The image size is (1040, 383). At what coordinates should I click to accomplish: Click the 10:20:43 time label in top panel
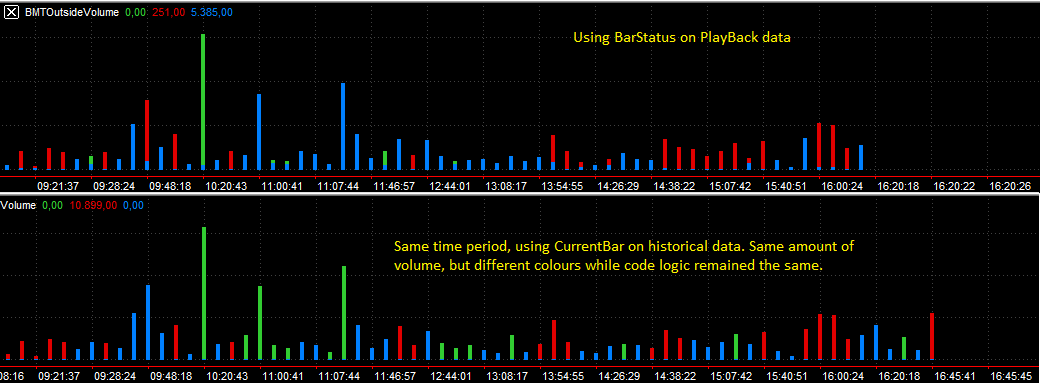coord(226,186)
